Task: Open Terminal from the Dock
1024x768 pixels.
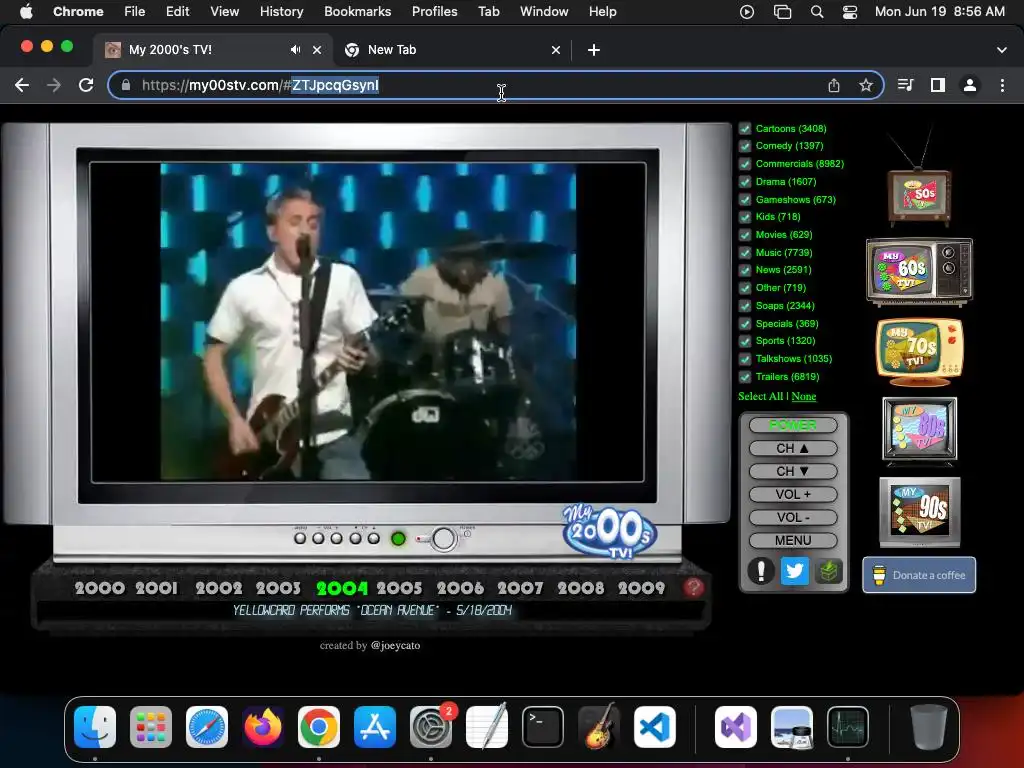Action: [x=543, y=727]
